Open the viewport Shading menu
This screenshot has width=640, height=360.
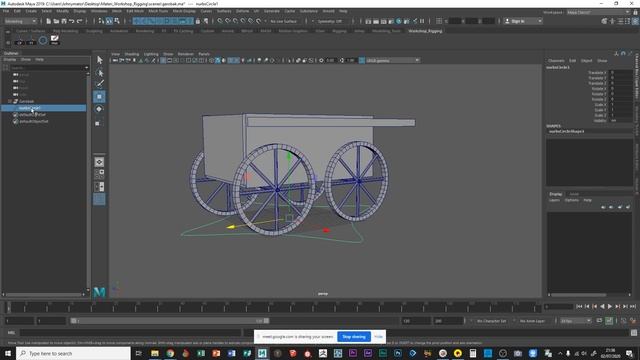[132, 54]
